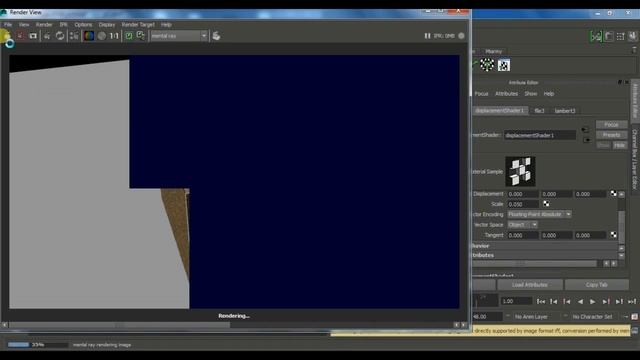Open Show menu in Attribute Editor
Image resolution: width=640 pixels, height=360 pixels.
(x=531, y=93)
